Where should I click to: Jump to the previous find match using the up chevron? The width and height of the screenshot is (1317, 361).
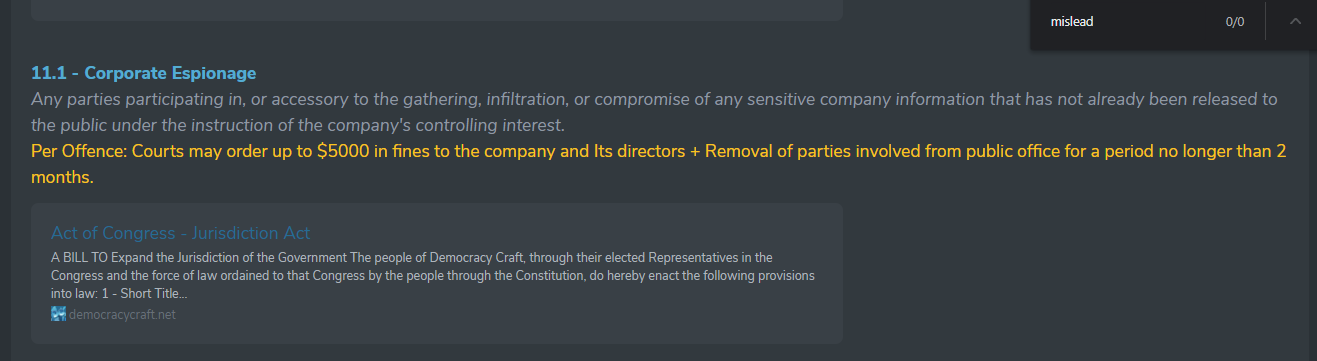[1295, 21]
